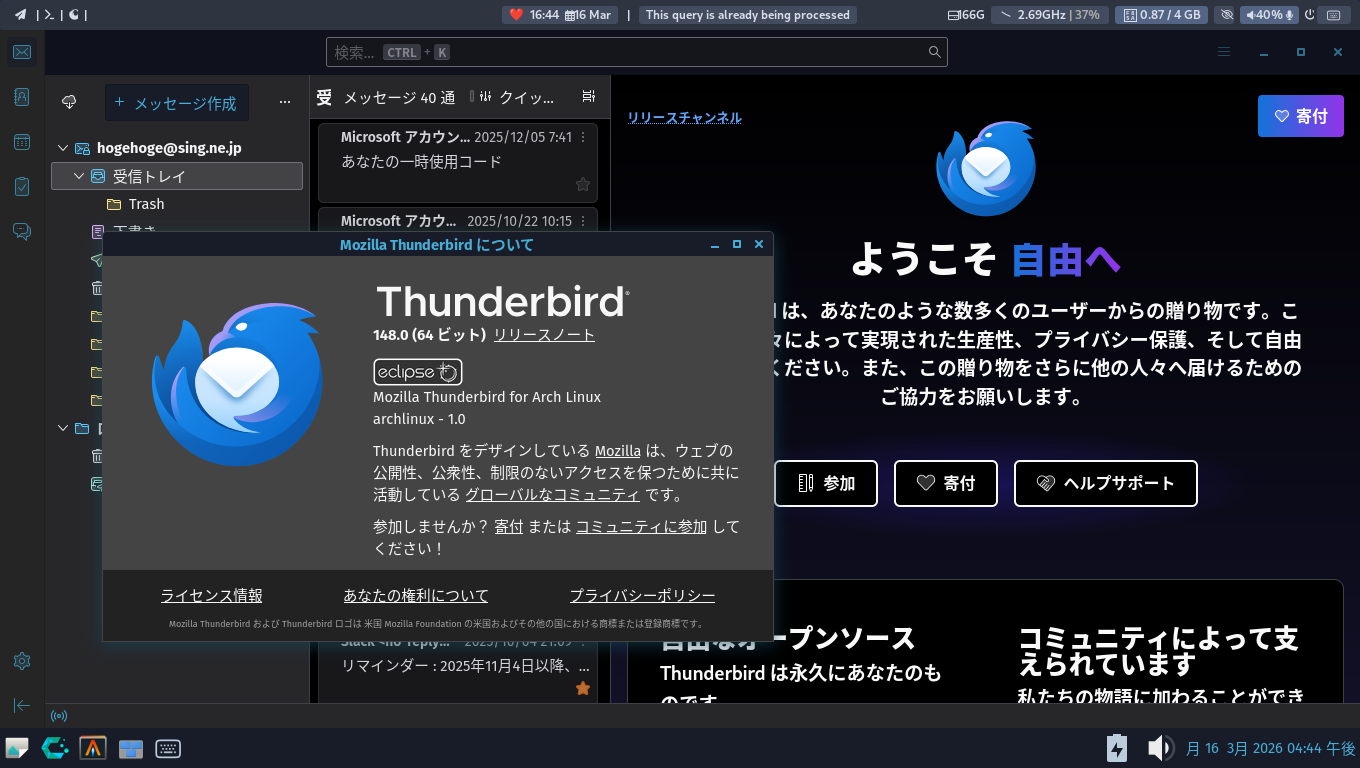Screen dimensions: 1360x768
Task: Open the more menu of the 2025/10/22 message
Action: click(584, 221)
